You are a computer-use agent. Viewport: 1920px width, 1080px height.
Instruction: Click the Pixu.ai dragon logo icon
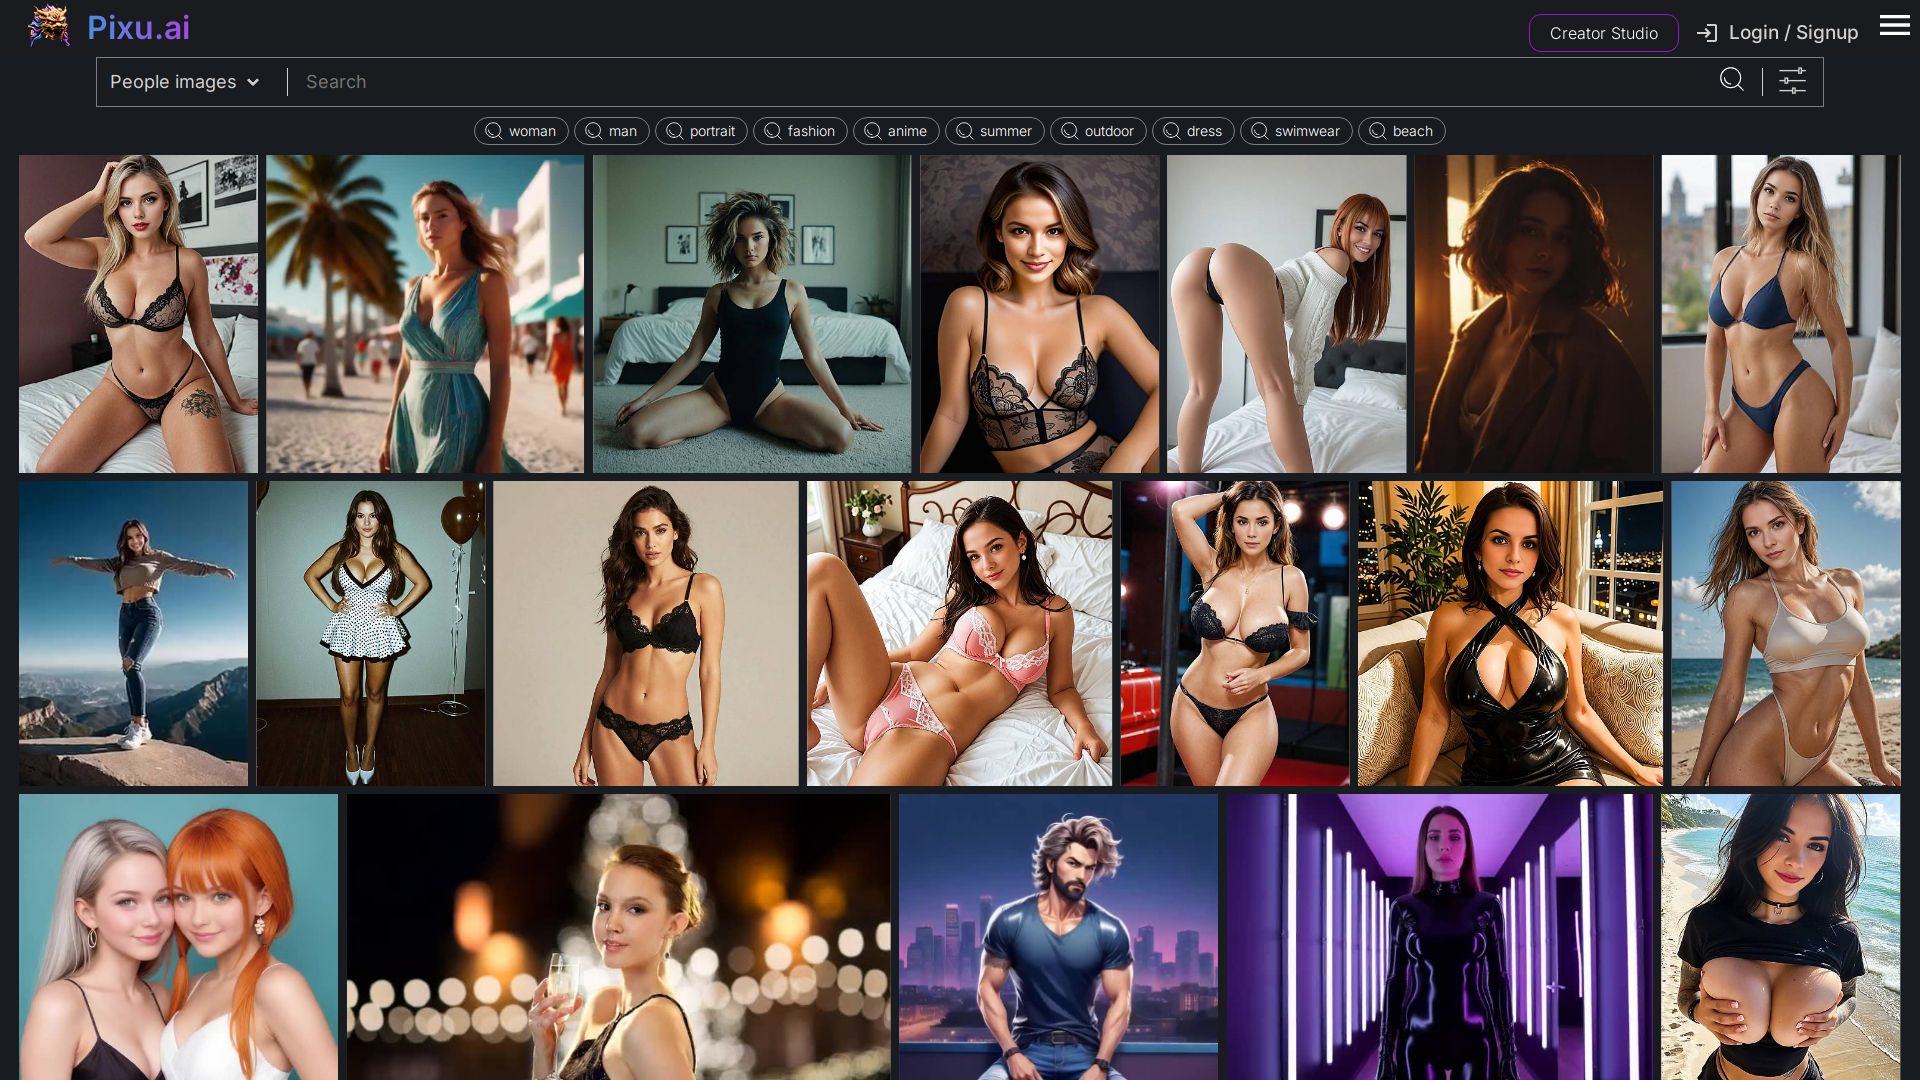tap(49, 27)
